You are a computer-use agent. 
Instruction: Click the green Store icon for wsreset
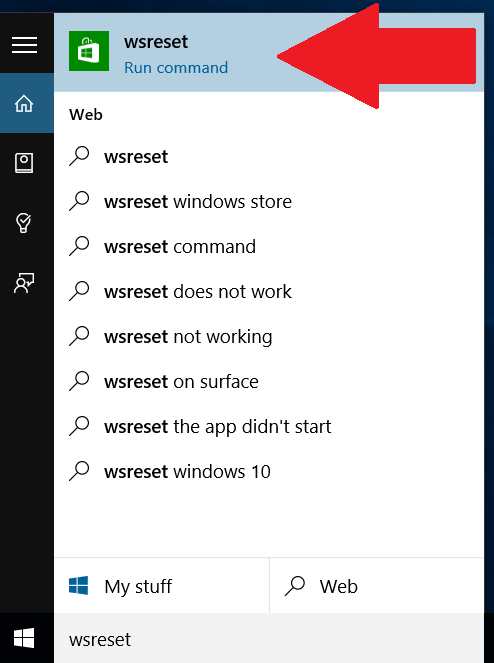[89, 51]
